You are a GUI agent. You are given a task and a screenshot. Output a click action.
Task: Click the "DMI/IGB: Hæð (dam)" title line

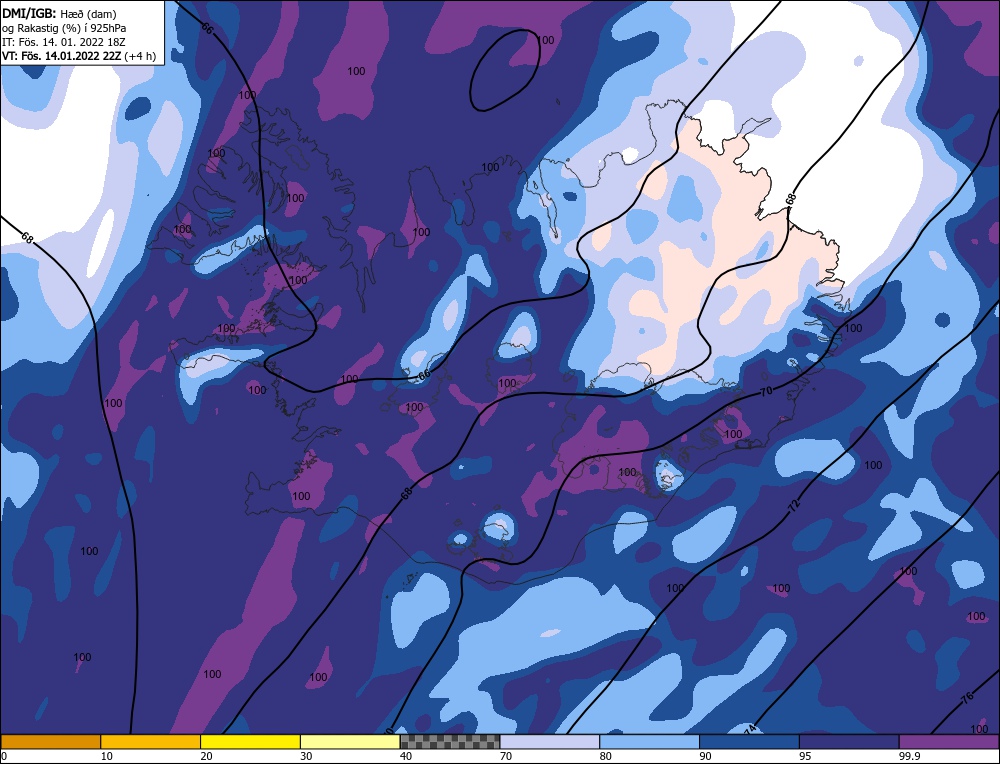pos(59,13)
